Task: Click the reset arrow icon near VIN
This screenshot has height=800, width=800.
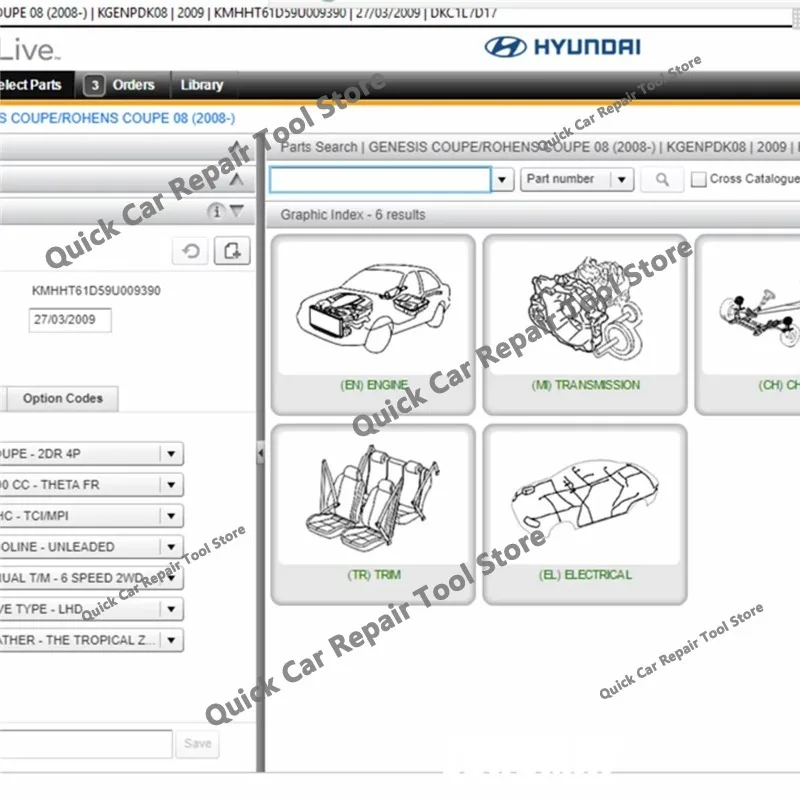Action: coord(191,251)
